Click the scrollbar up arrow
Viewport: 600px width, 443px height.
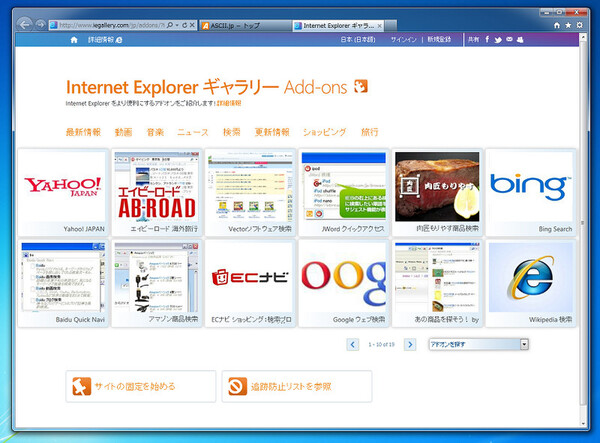click(x=583, y=37)
